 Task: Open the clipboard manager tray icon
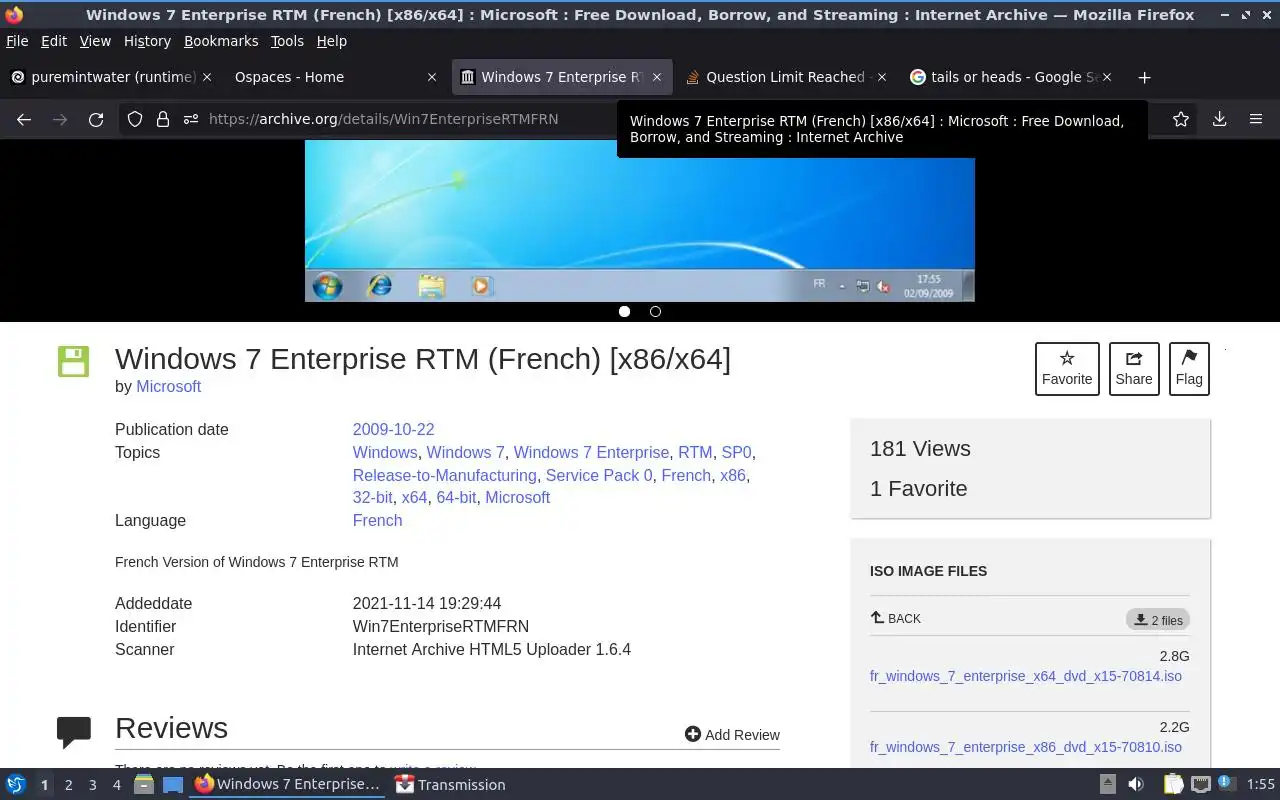point(1173,785)
